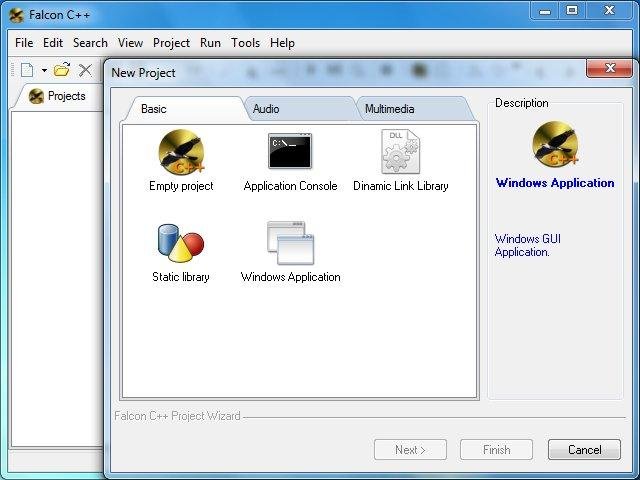Switch to the Audio tab
This screenshot has width=640, height=480.
coord(300,109)
